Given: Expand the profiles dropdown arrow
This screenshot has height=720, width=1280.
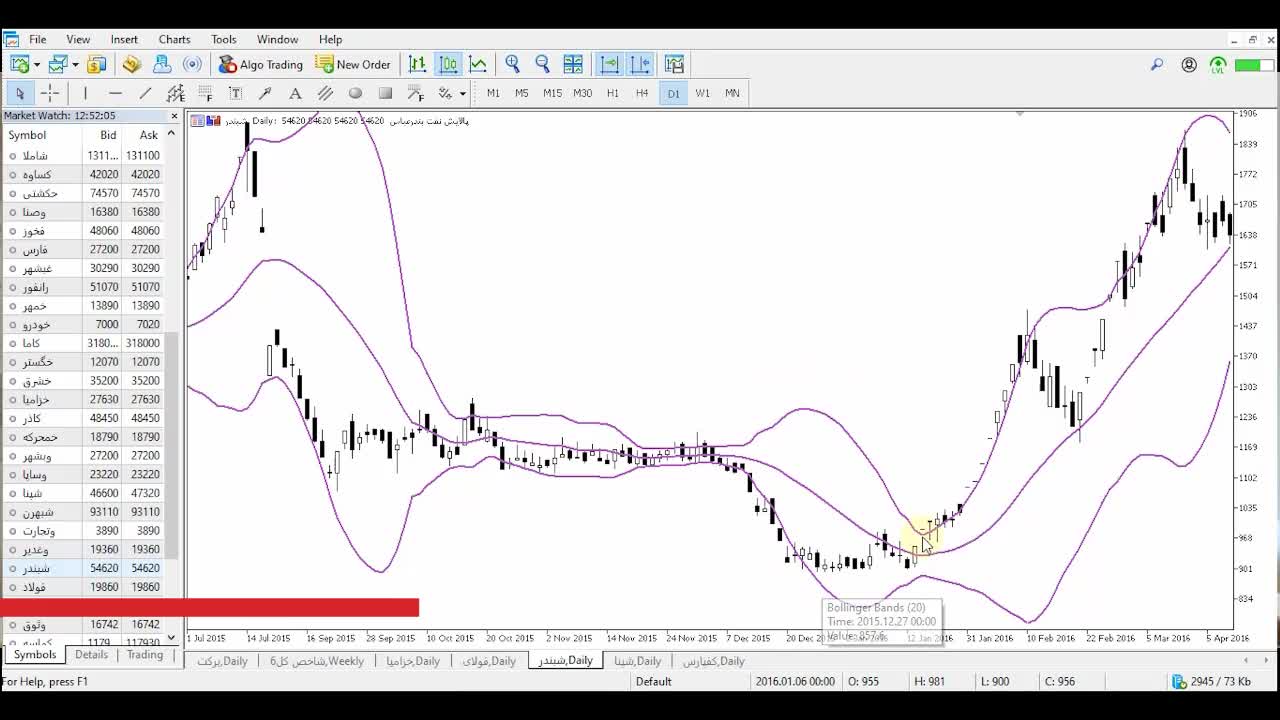Looking at the screenshot, I should point(75,65).
